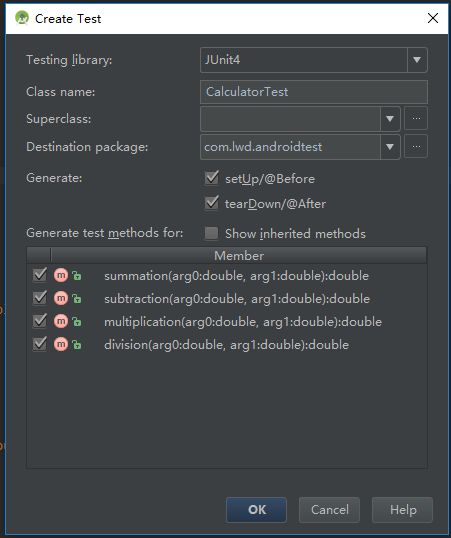This screenshot has width=451, height=538.
Task: Expand the Destination package dropdown arrow
Action: click(390, 147)
